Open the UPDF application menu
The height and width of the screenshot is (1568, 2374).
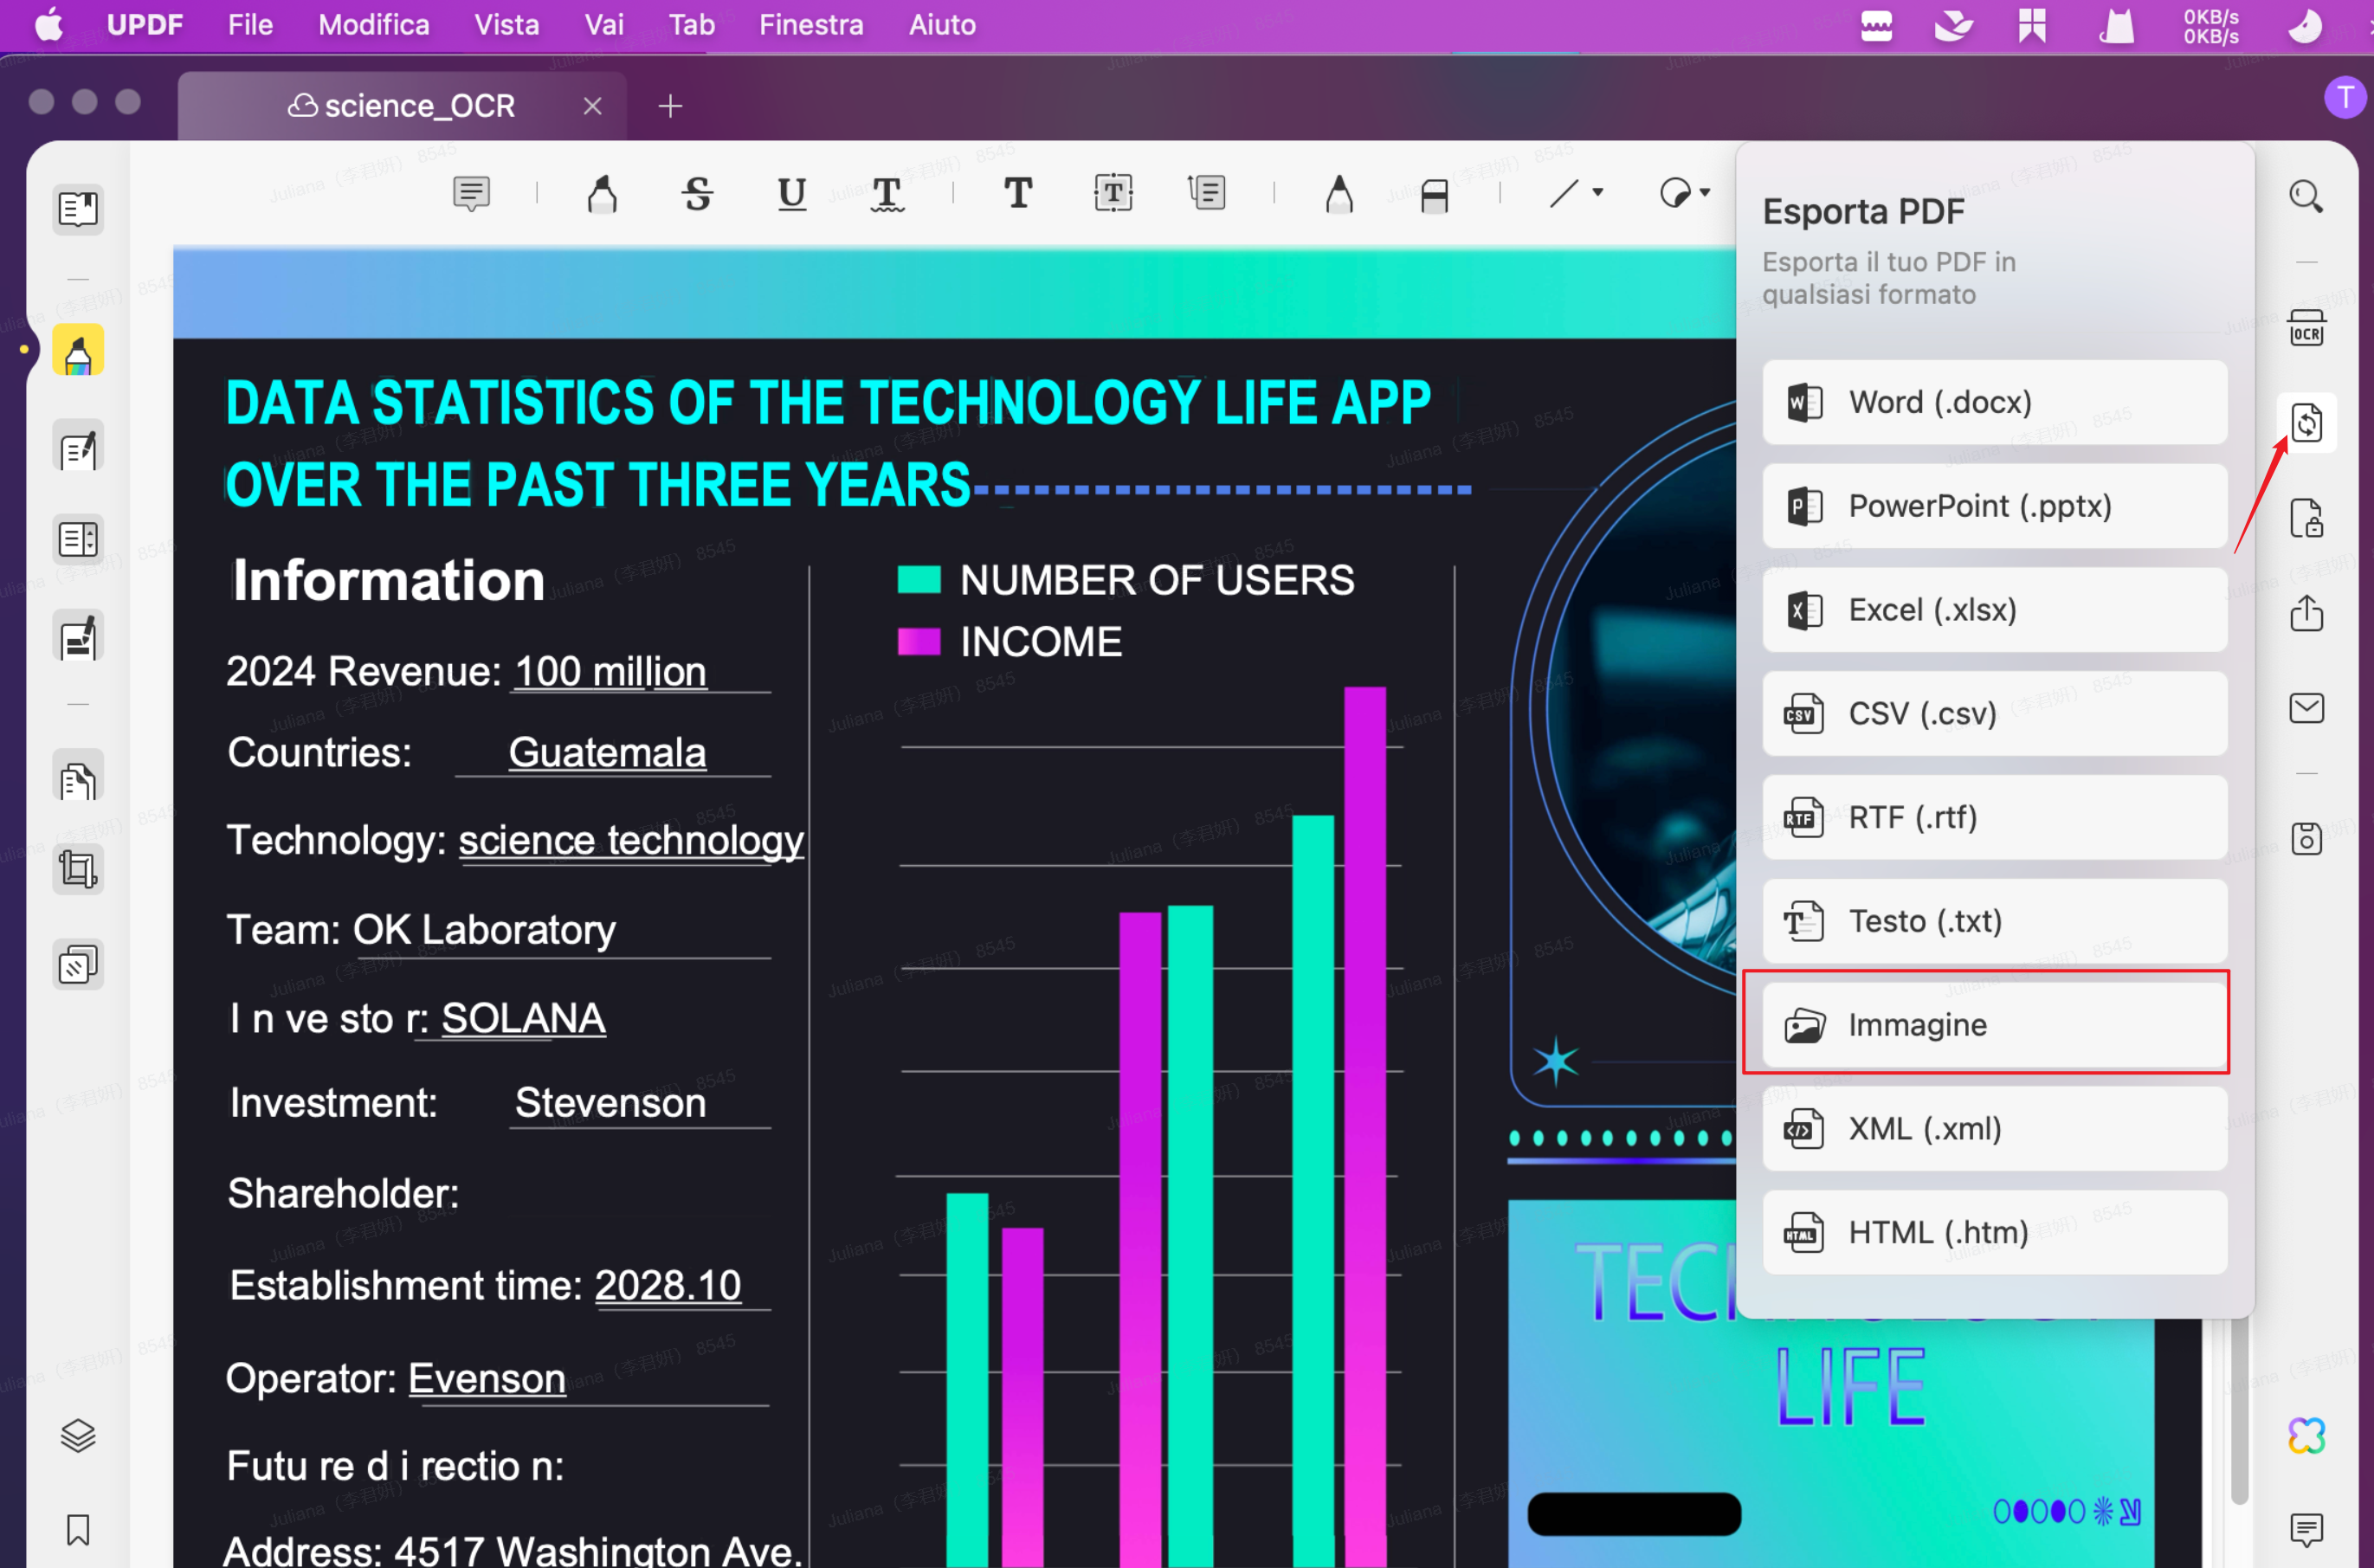coord(145,24)
